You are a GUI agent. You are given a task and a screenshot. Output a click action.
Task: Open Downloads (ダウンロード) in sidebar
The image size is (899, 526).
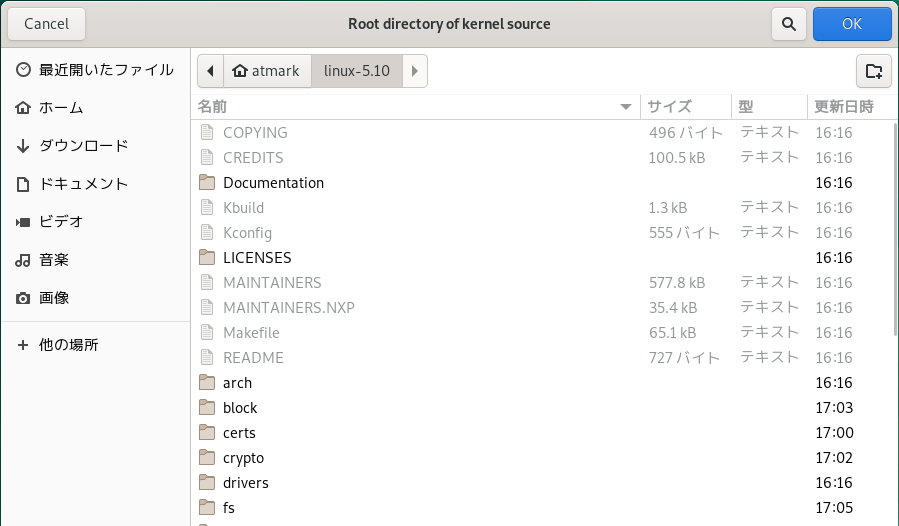(83, 146)
